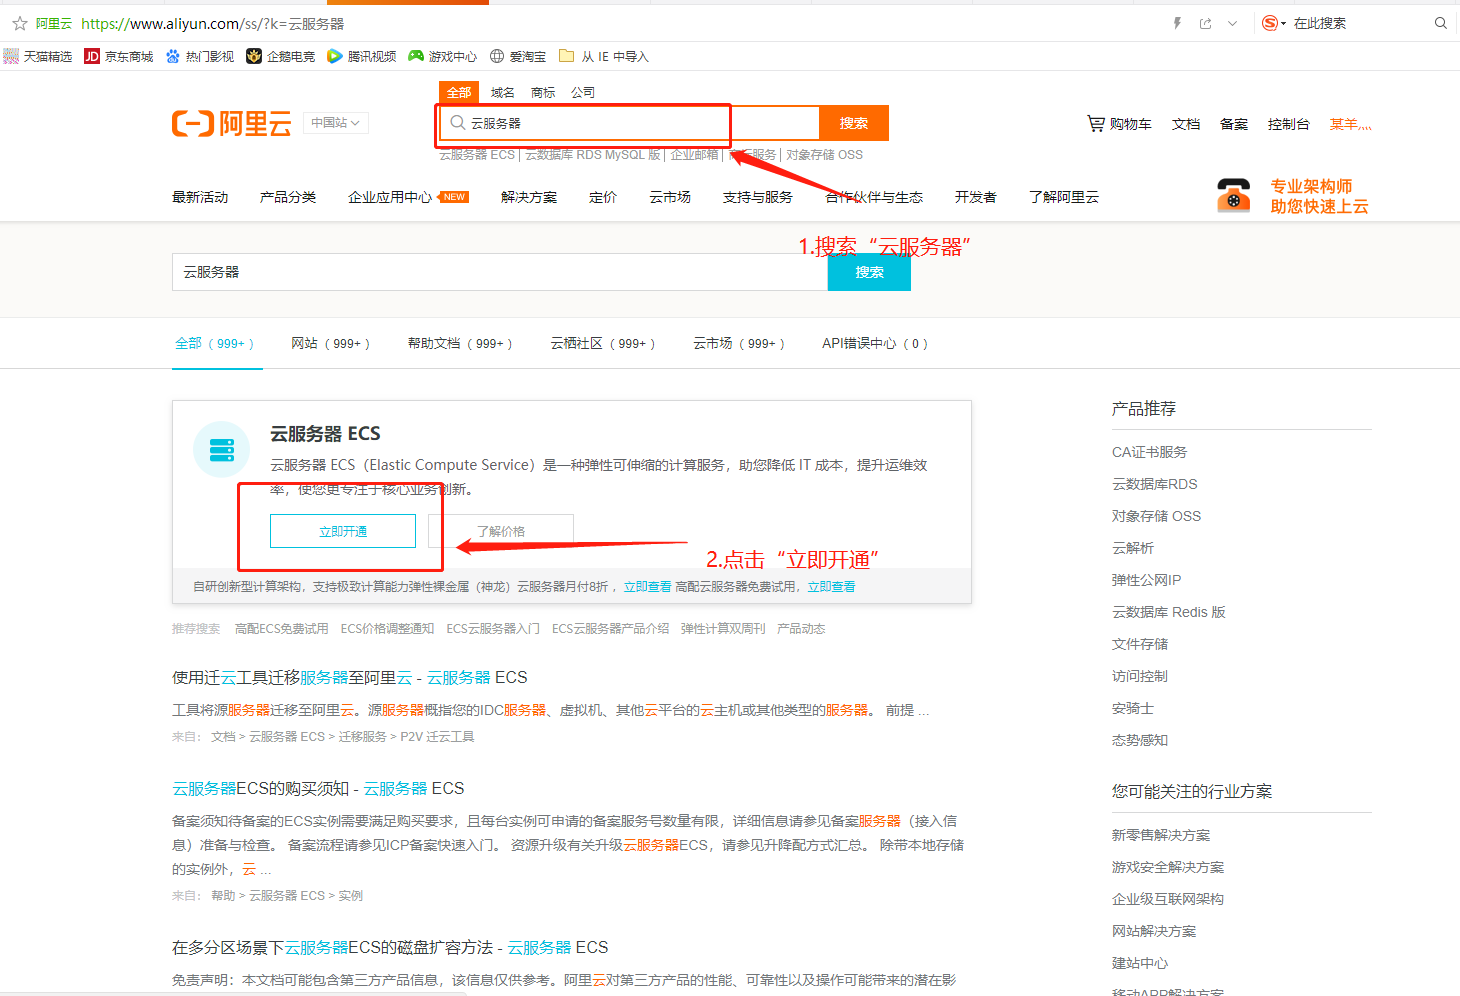Expand the address bar history chevron

(x=1233, y=23)
